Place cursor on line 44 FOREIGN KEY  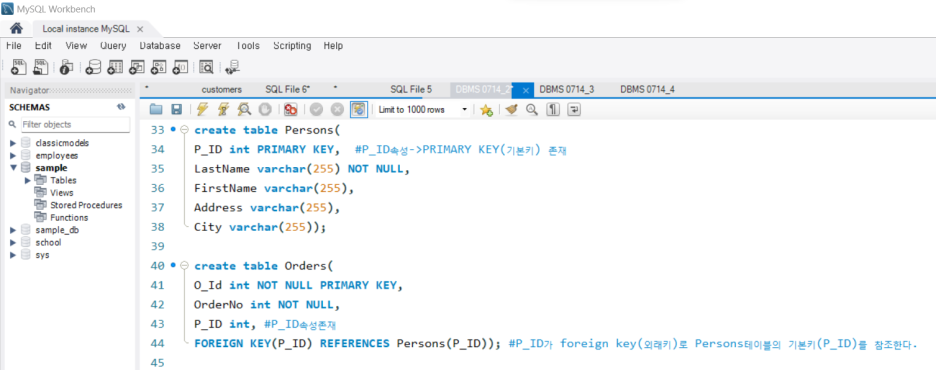(x=231, y=344)
